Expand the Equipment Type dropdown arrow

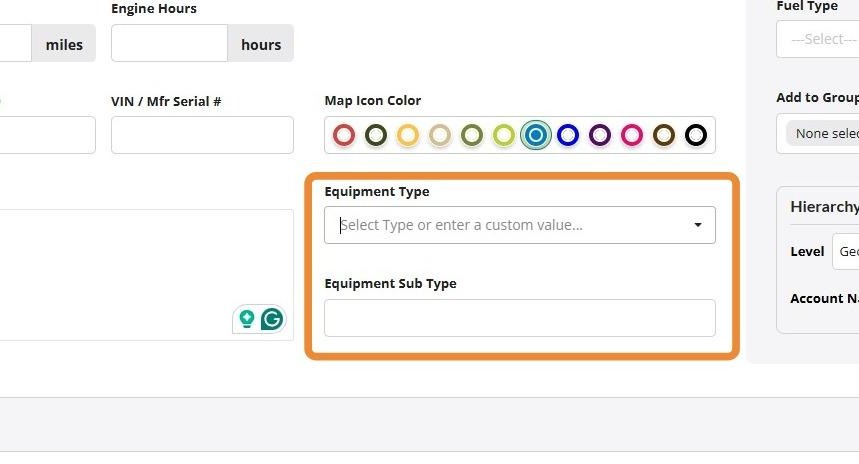(x=698, y=225)
